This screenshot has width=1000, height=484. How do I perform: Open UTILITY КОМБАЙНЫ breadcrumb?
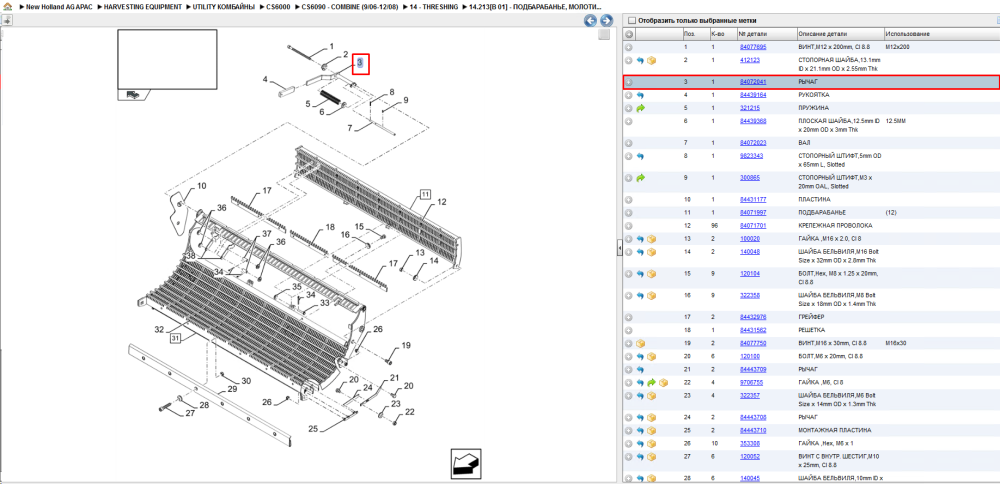pyautogui.click(x=224, y=6)
